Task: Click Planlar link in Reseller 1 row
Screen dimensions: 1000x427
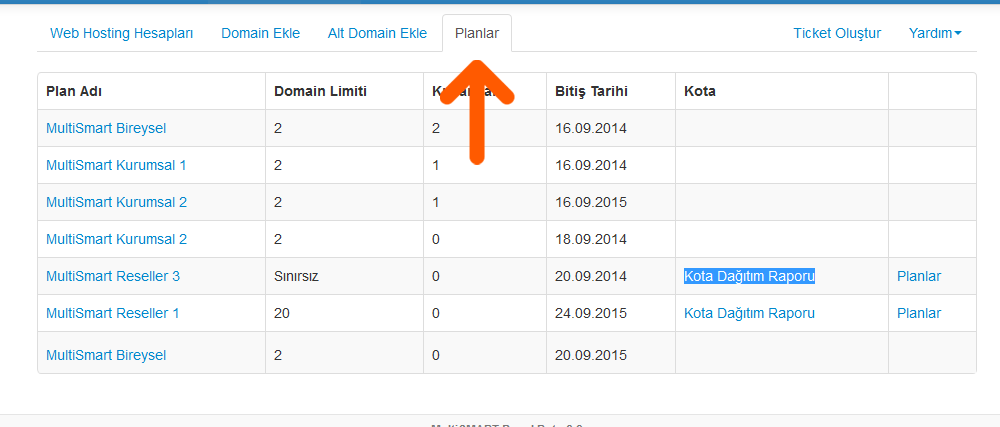Action: [x=919, y=313]
